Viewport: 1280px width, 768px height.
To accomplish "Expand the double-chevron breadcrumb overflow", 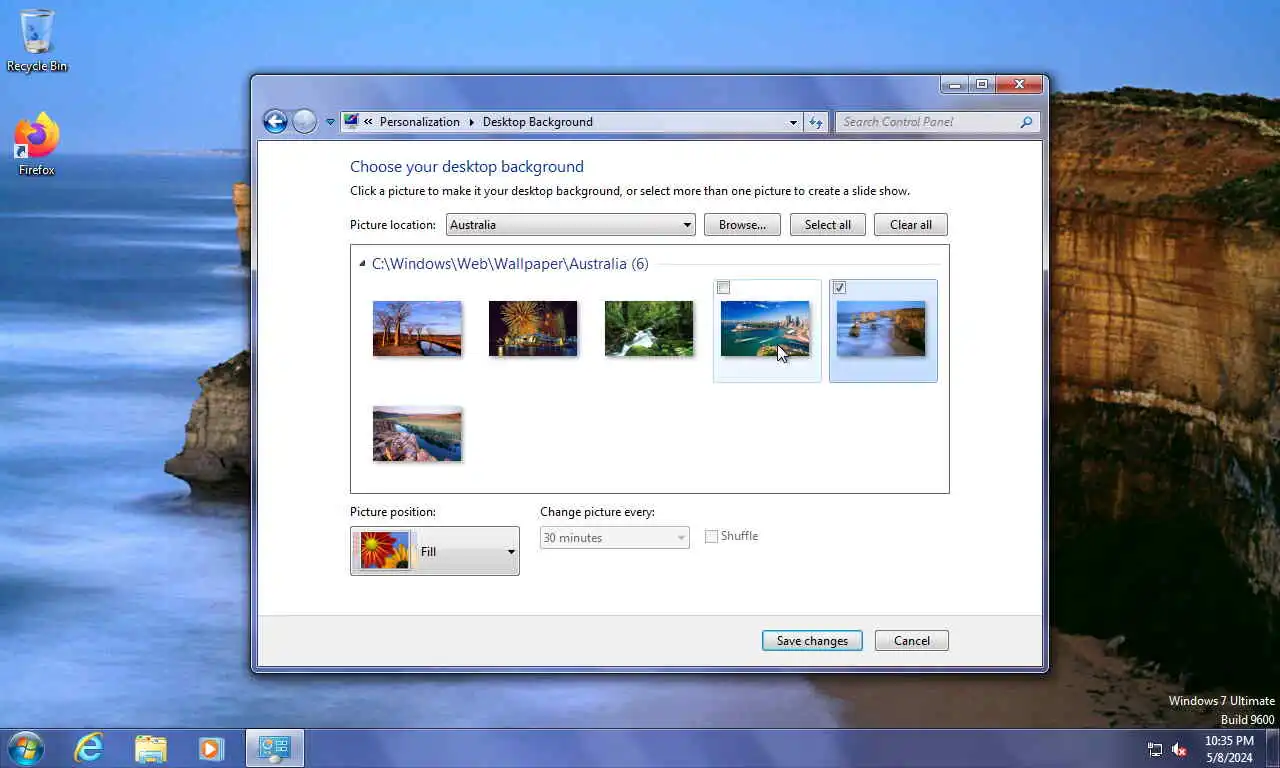I will click(x=368, y=122).
